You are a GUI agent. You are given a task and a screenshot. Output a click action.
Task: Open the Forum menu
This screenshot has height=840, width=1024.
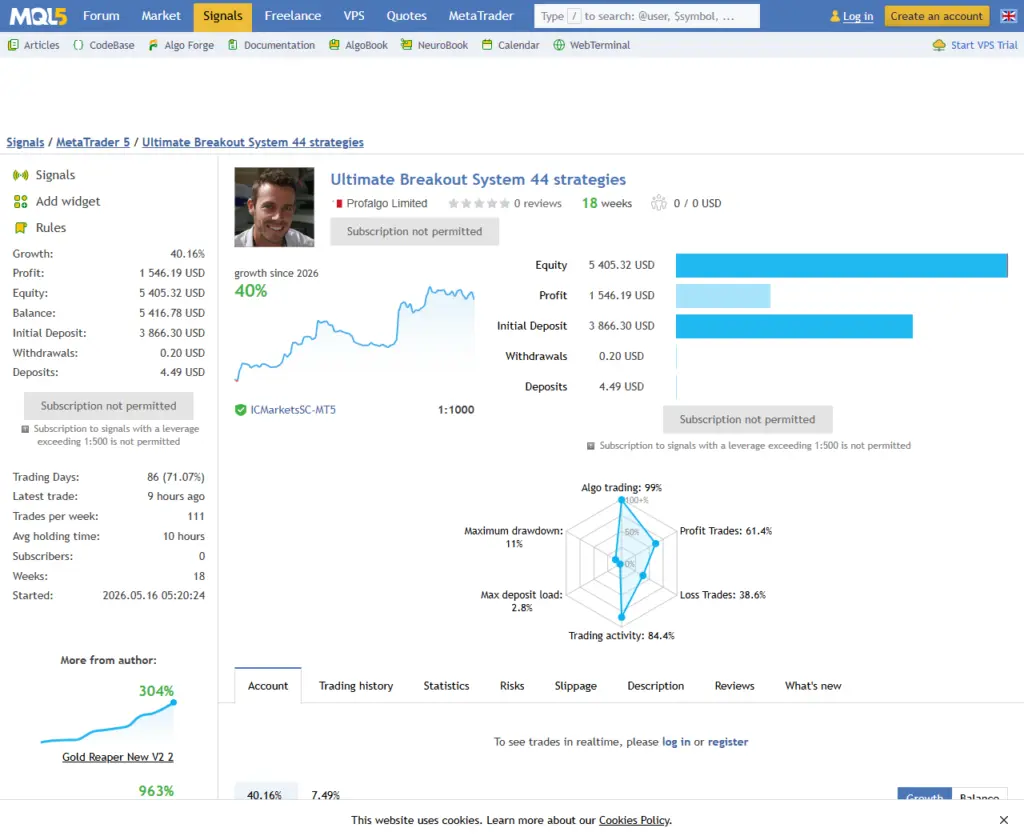click(101, 16)
